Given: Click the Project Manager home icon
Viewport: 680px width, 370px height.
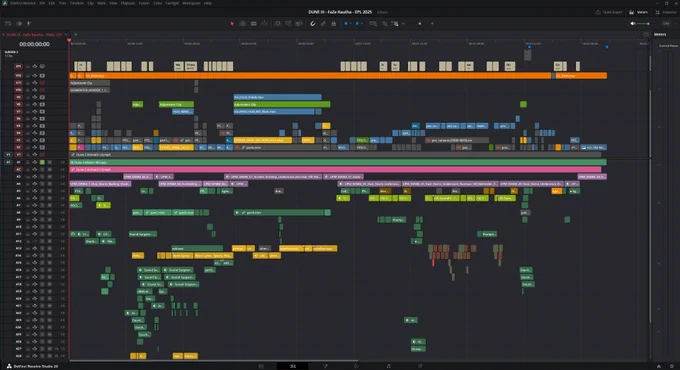Looking at the screenshot, I should click(659, 366).
